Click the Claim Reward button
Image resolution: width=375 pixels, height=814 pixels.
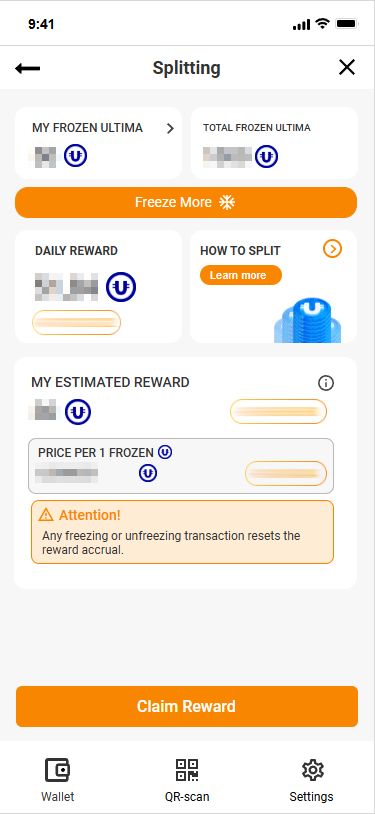pos(187,707)
